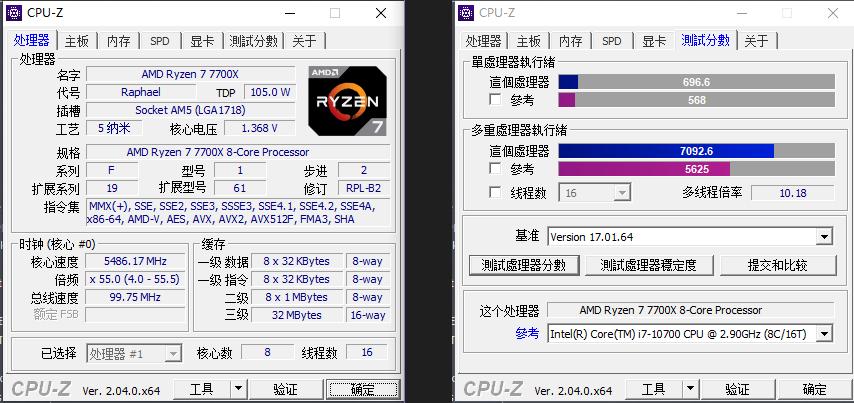The width and height of the screenshot is (854, 403).
Task: Toggle the 线程数 thread count checkbox
Action: 495,193
